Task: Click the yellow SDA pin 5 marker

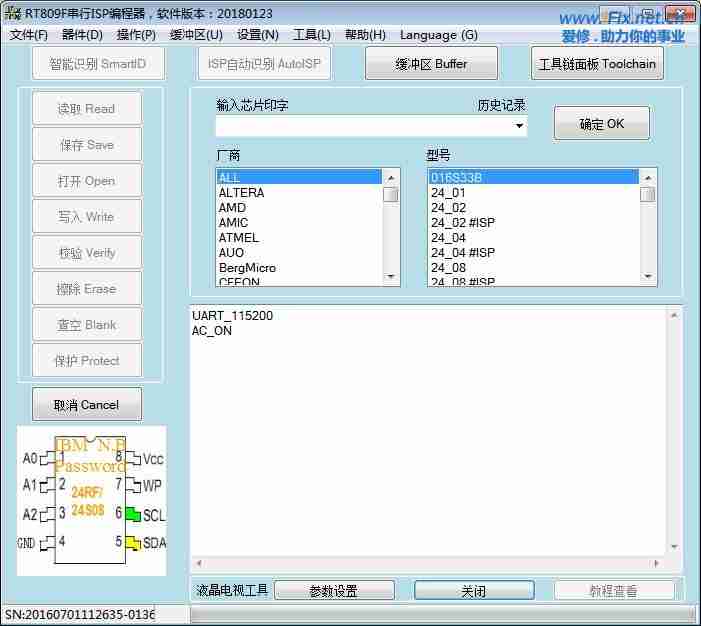Action: coord(132,543)
